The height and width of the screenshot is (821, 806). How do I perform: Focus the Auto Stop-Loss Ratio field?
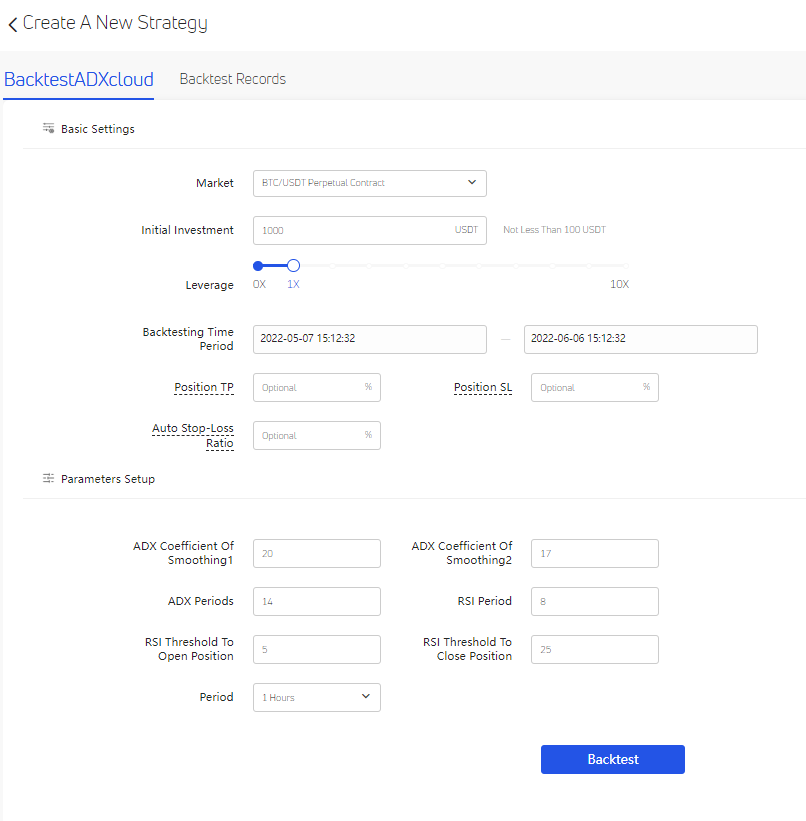[x=310, y=435]
